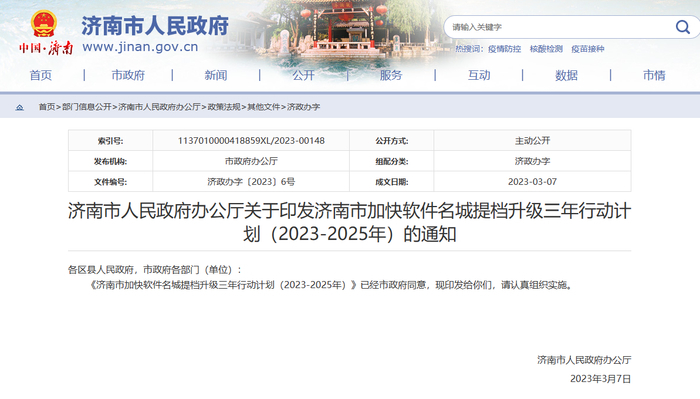Click the search magnifier icon
The image size is (700, 399).
coord(683,27)
